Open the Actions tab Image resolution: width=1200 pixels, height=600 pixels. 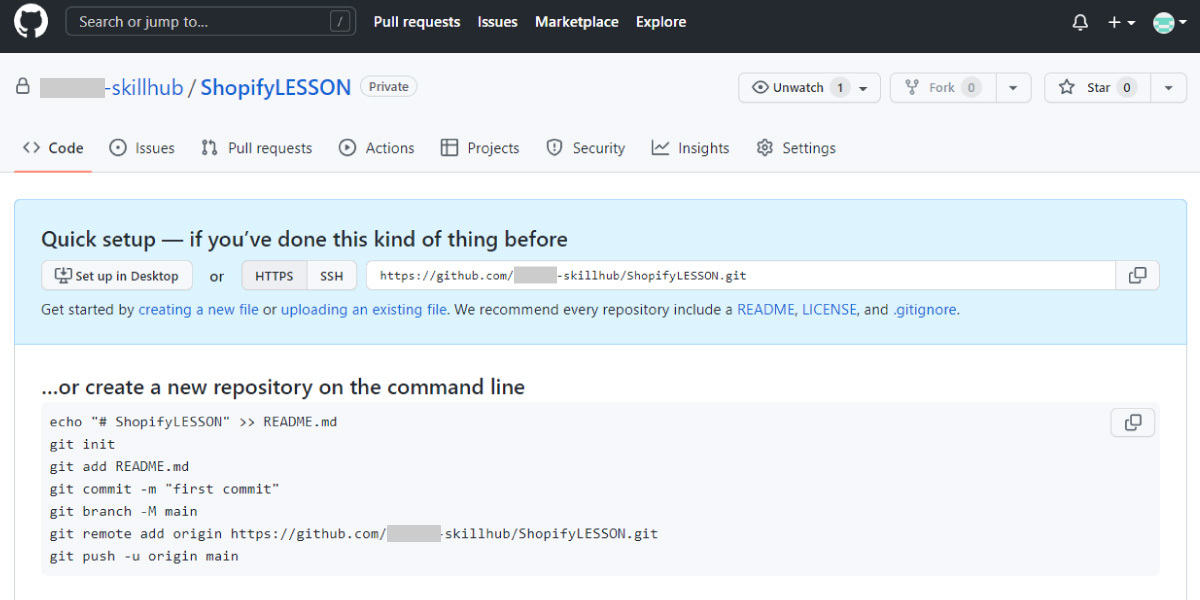377,148
